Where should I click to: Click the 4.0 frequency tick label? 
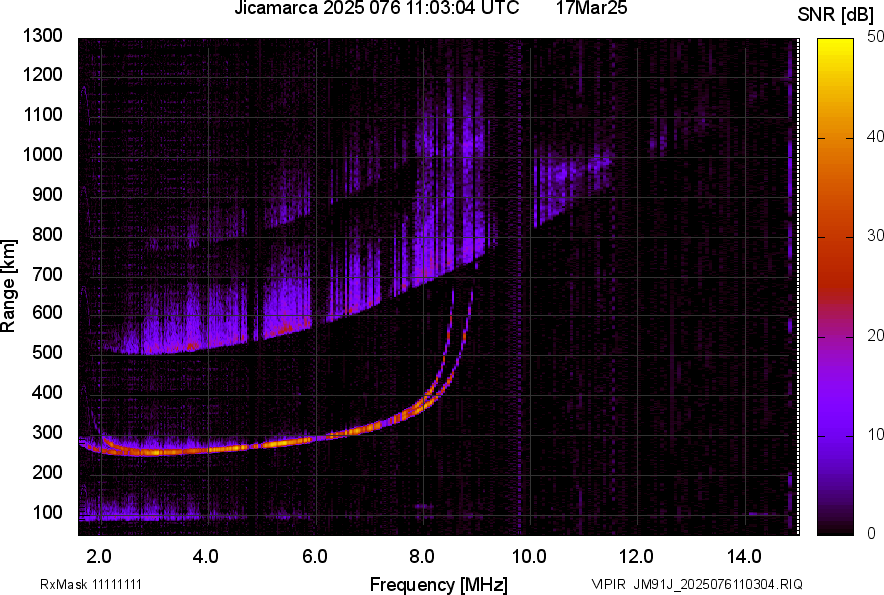coord(206,556)
